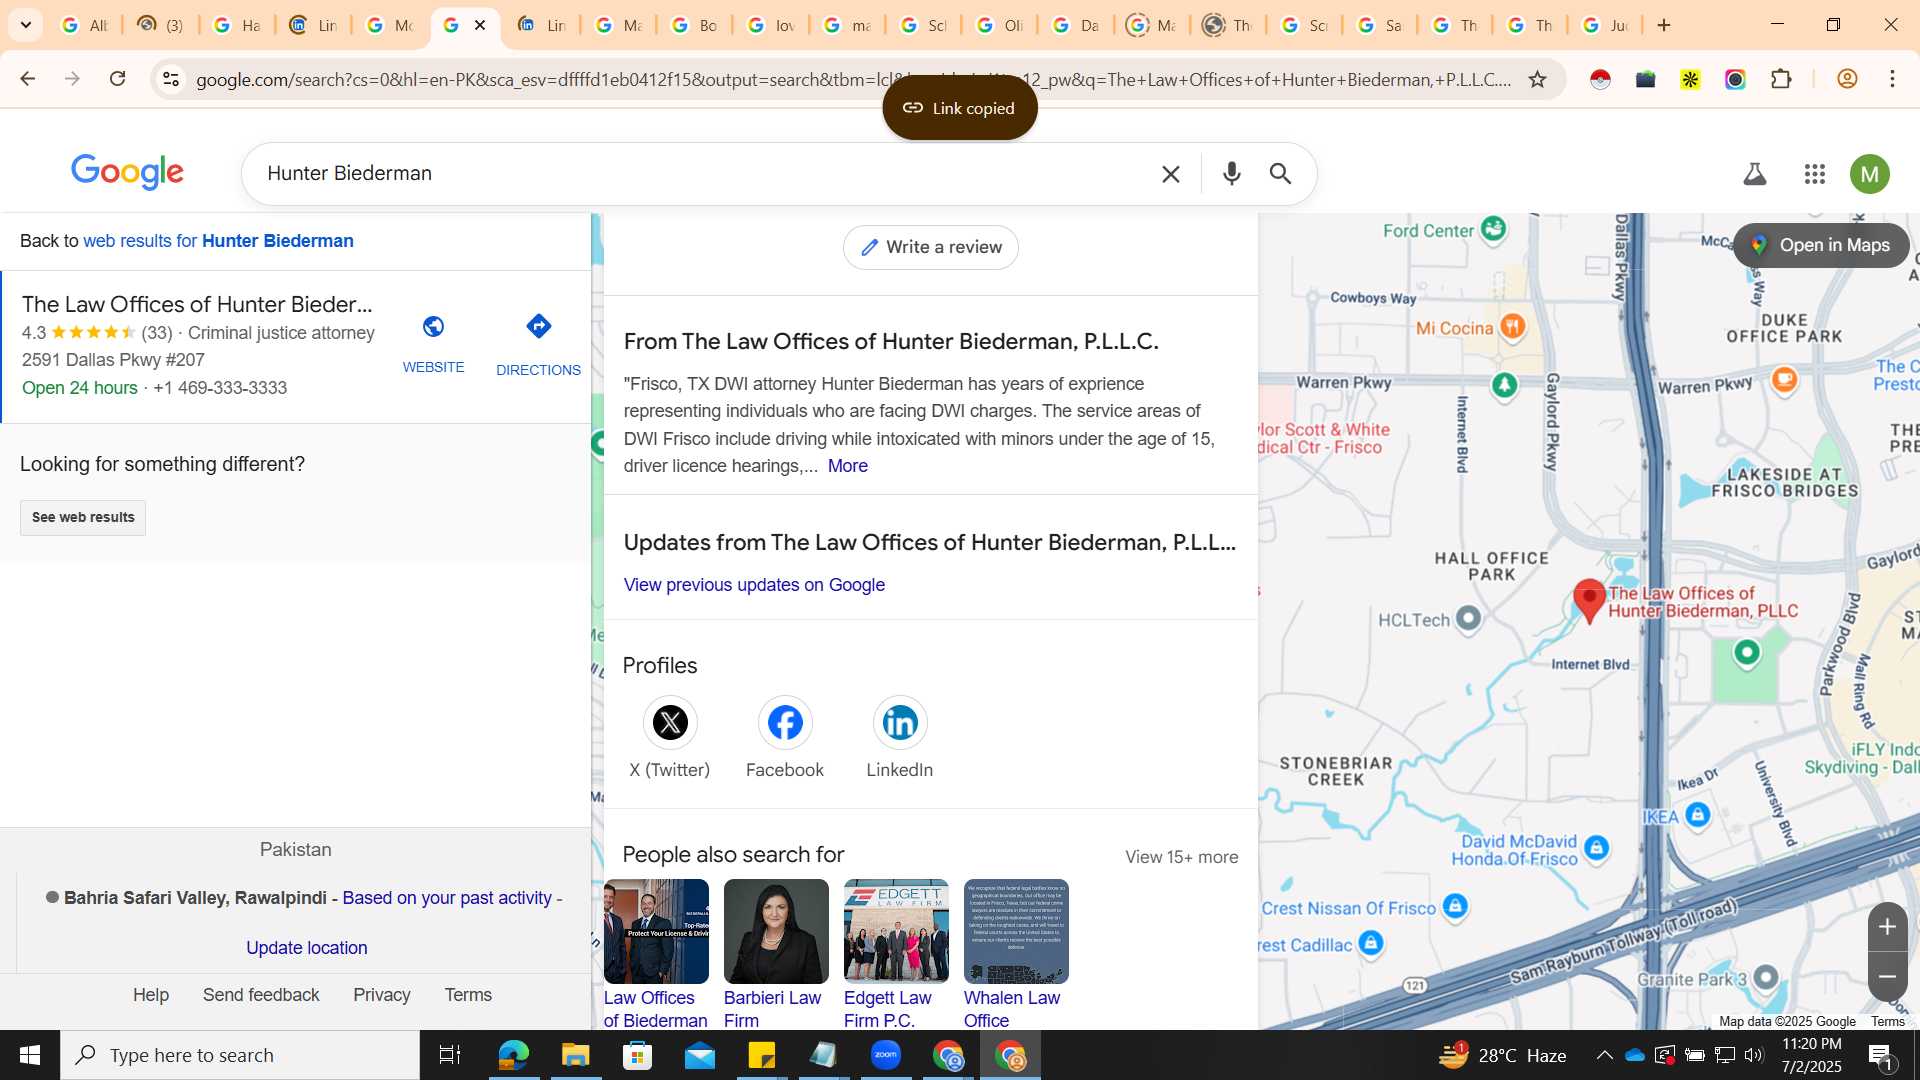Click the HCLTech map marker
The image size is (1920, 1080).
[1468, 619]
